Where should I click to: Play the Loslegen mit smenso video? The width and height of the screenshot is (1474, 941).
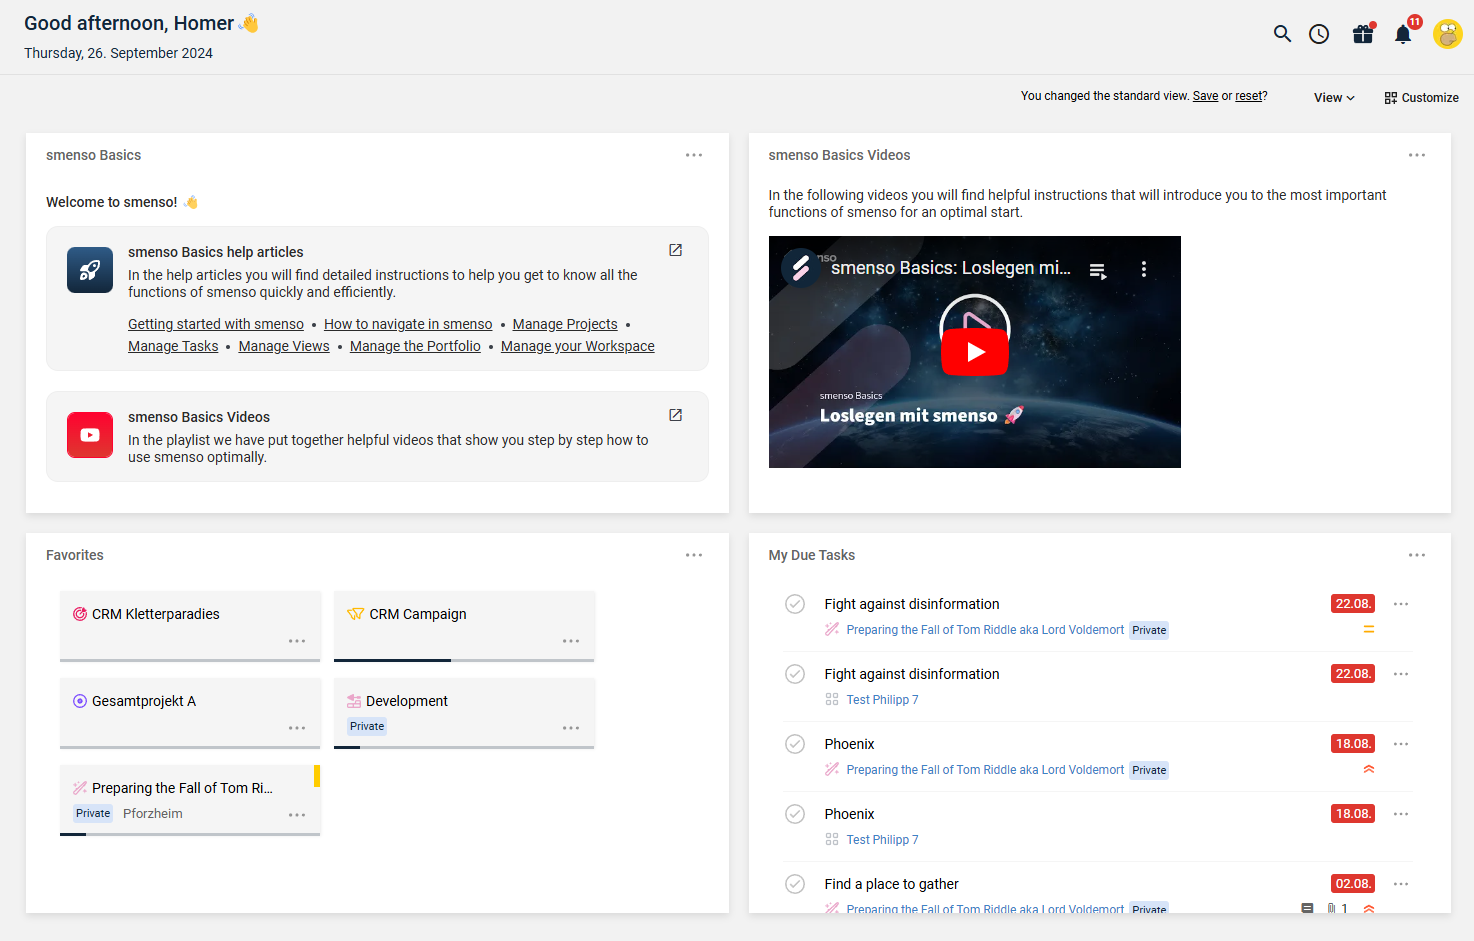974,352
